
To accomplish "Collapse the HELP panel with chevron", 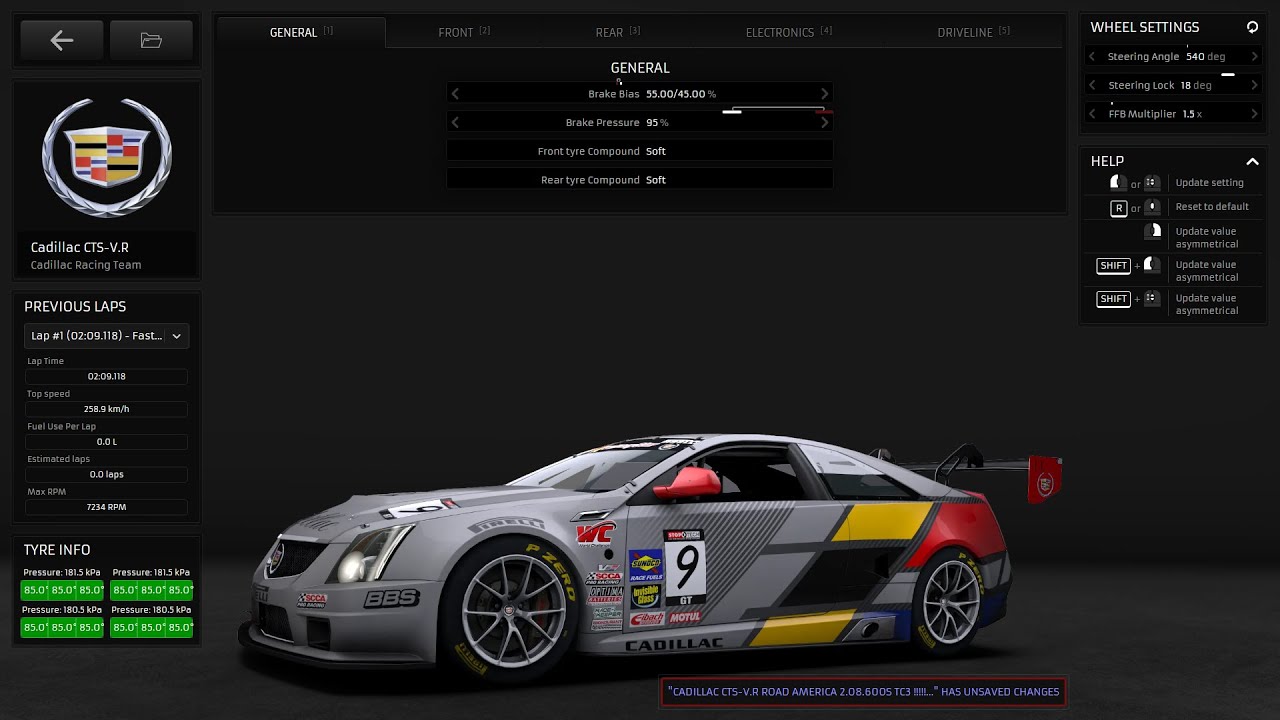I will [x=1252, y=161].
